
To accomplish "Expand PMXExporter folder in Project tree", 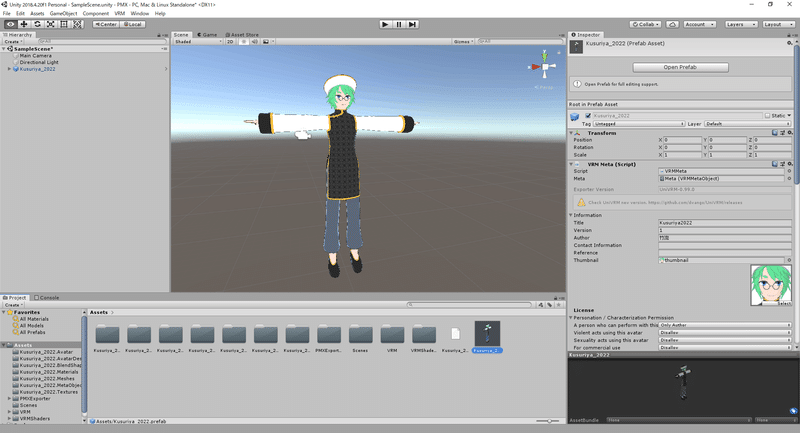I will [x=9, y=398].
